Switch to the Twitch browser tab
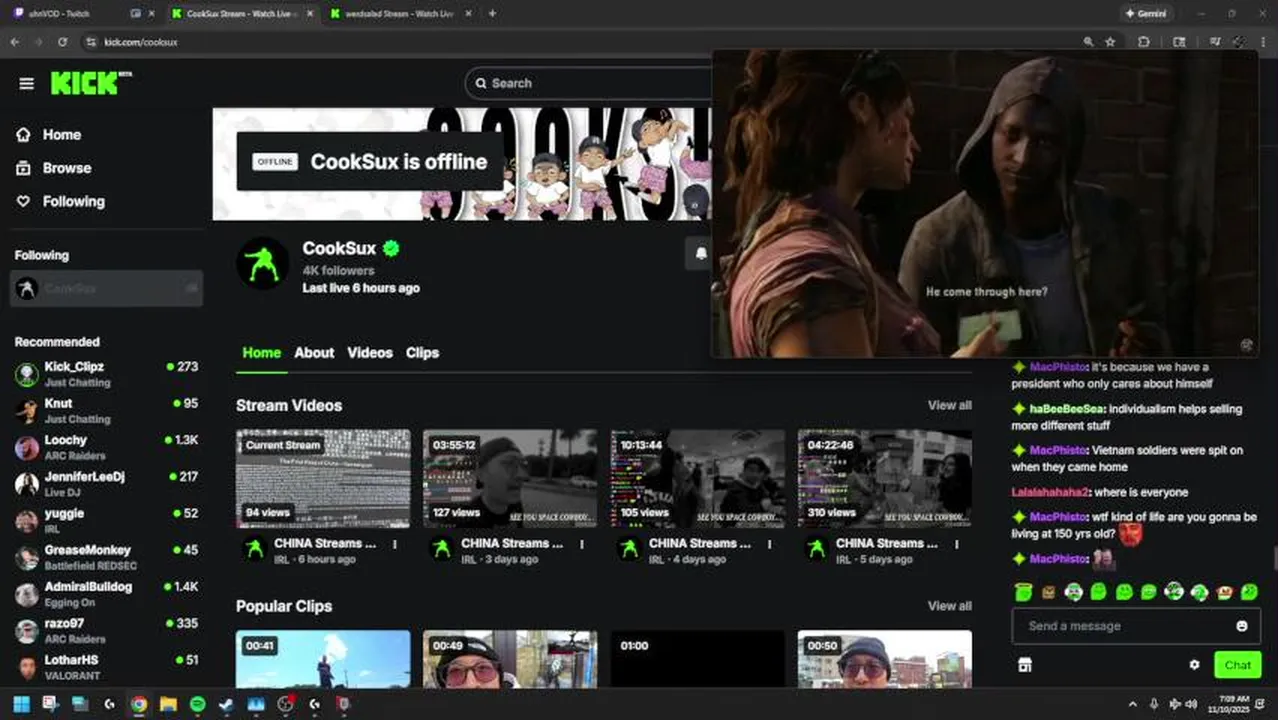This screenshot has width=1278, height=720. (x=80, y=14)
